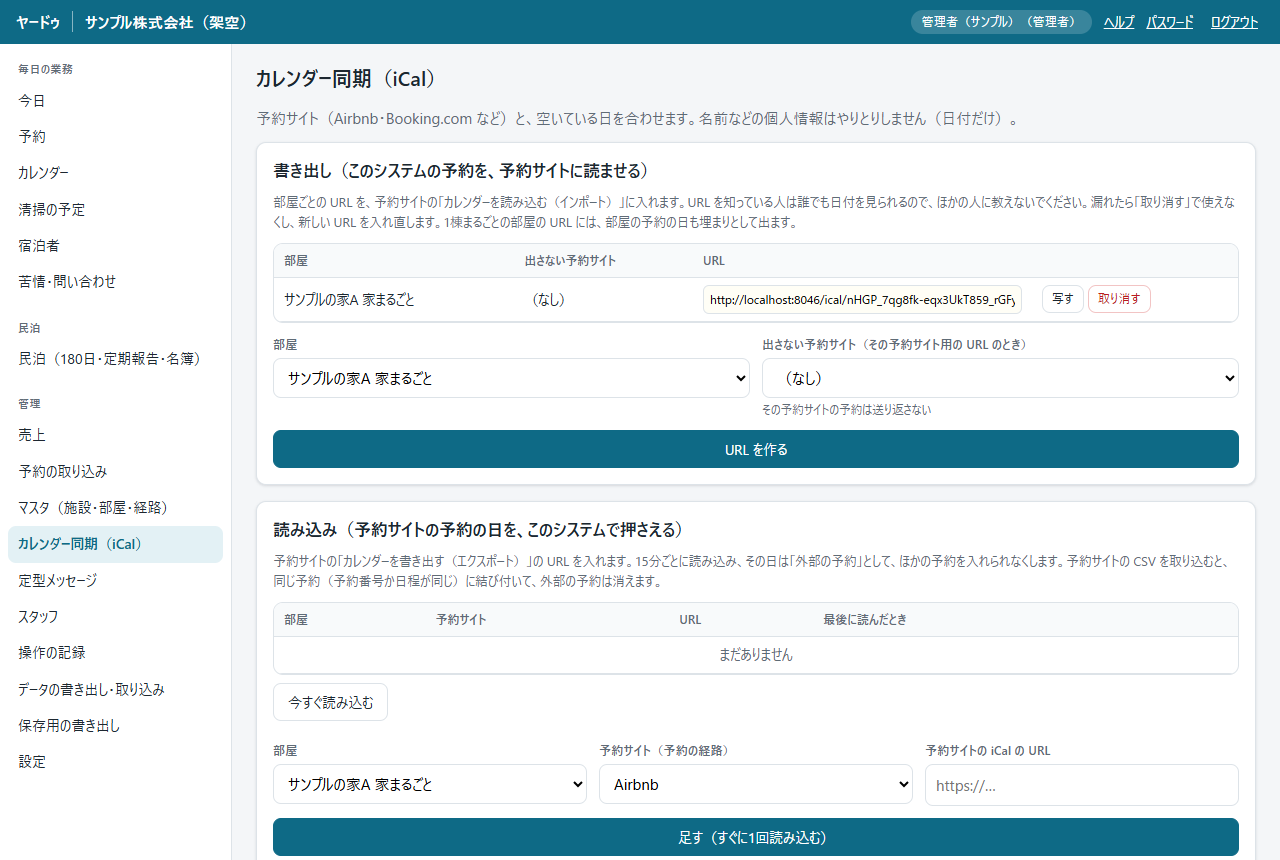Click the 取り消す button
1280x860 pixels.
pyautogui.click(x=1119, y=299)
